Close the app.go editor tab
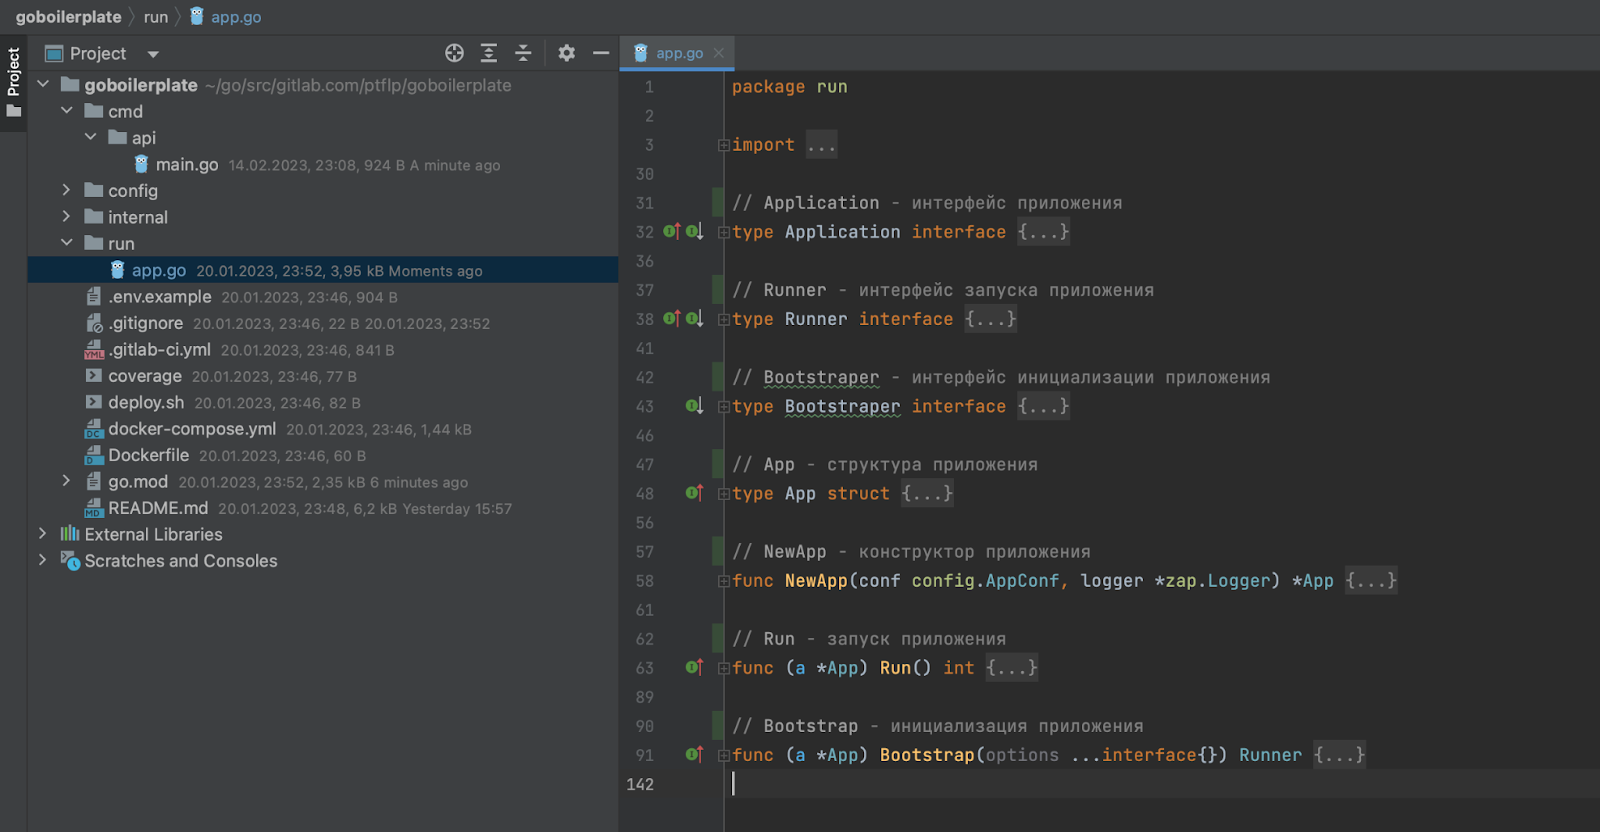The height and width of the screenshot is (832, 1600). [x=719, y=54]
